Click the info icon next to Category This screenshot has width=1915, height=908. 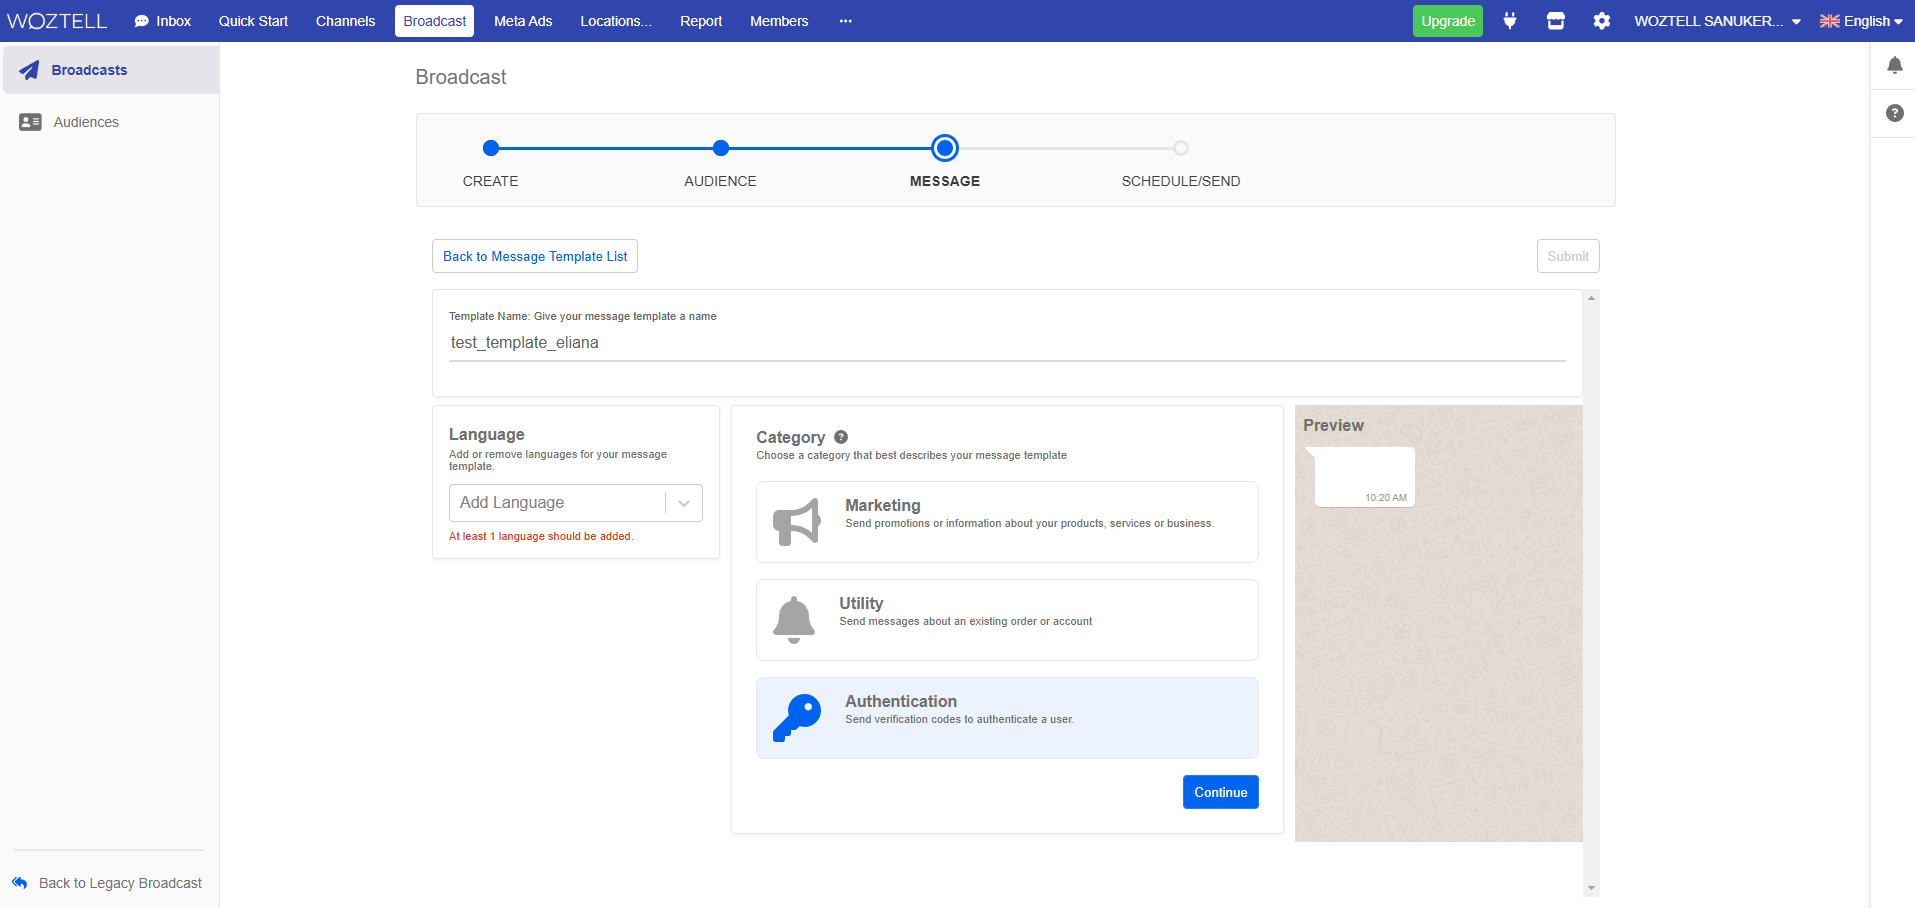pyautogui.click(x=840, y=437)
